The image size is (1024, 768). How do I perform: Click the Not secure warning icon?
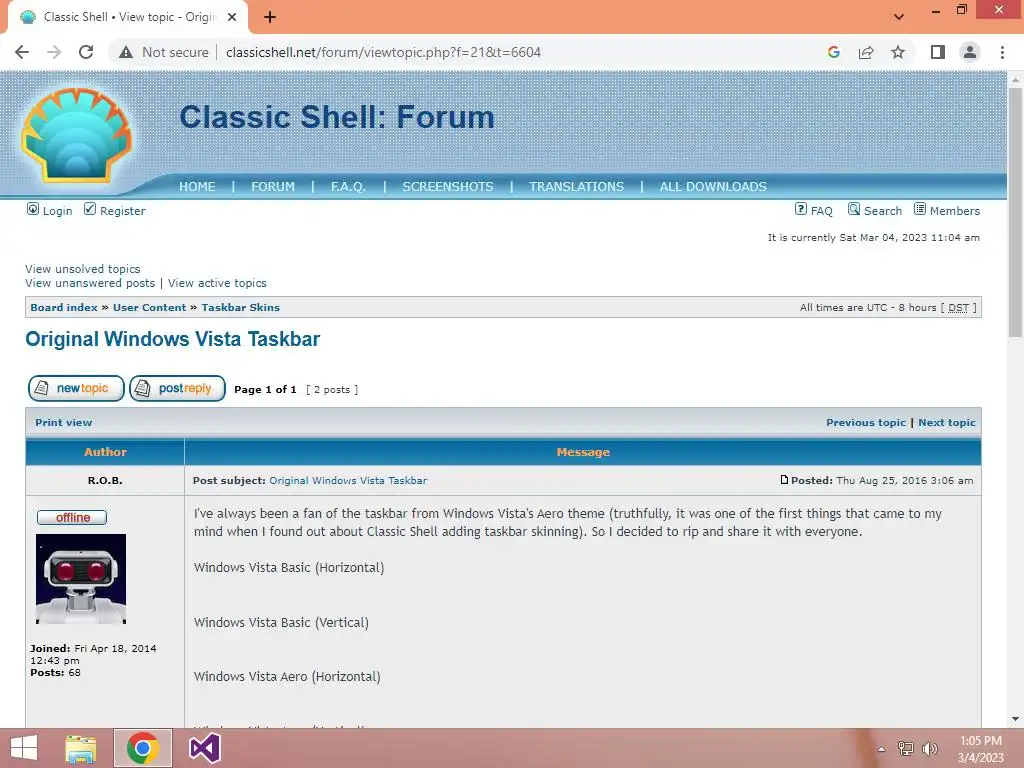[126, 52]
